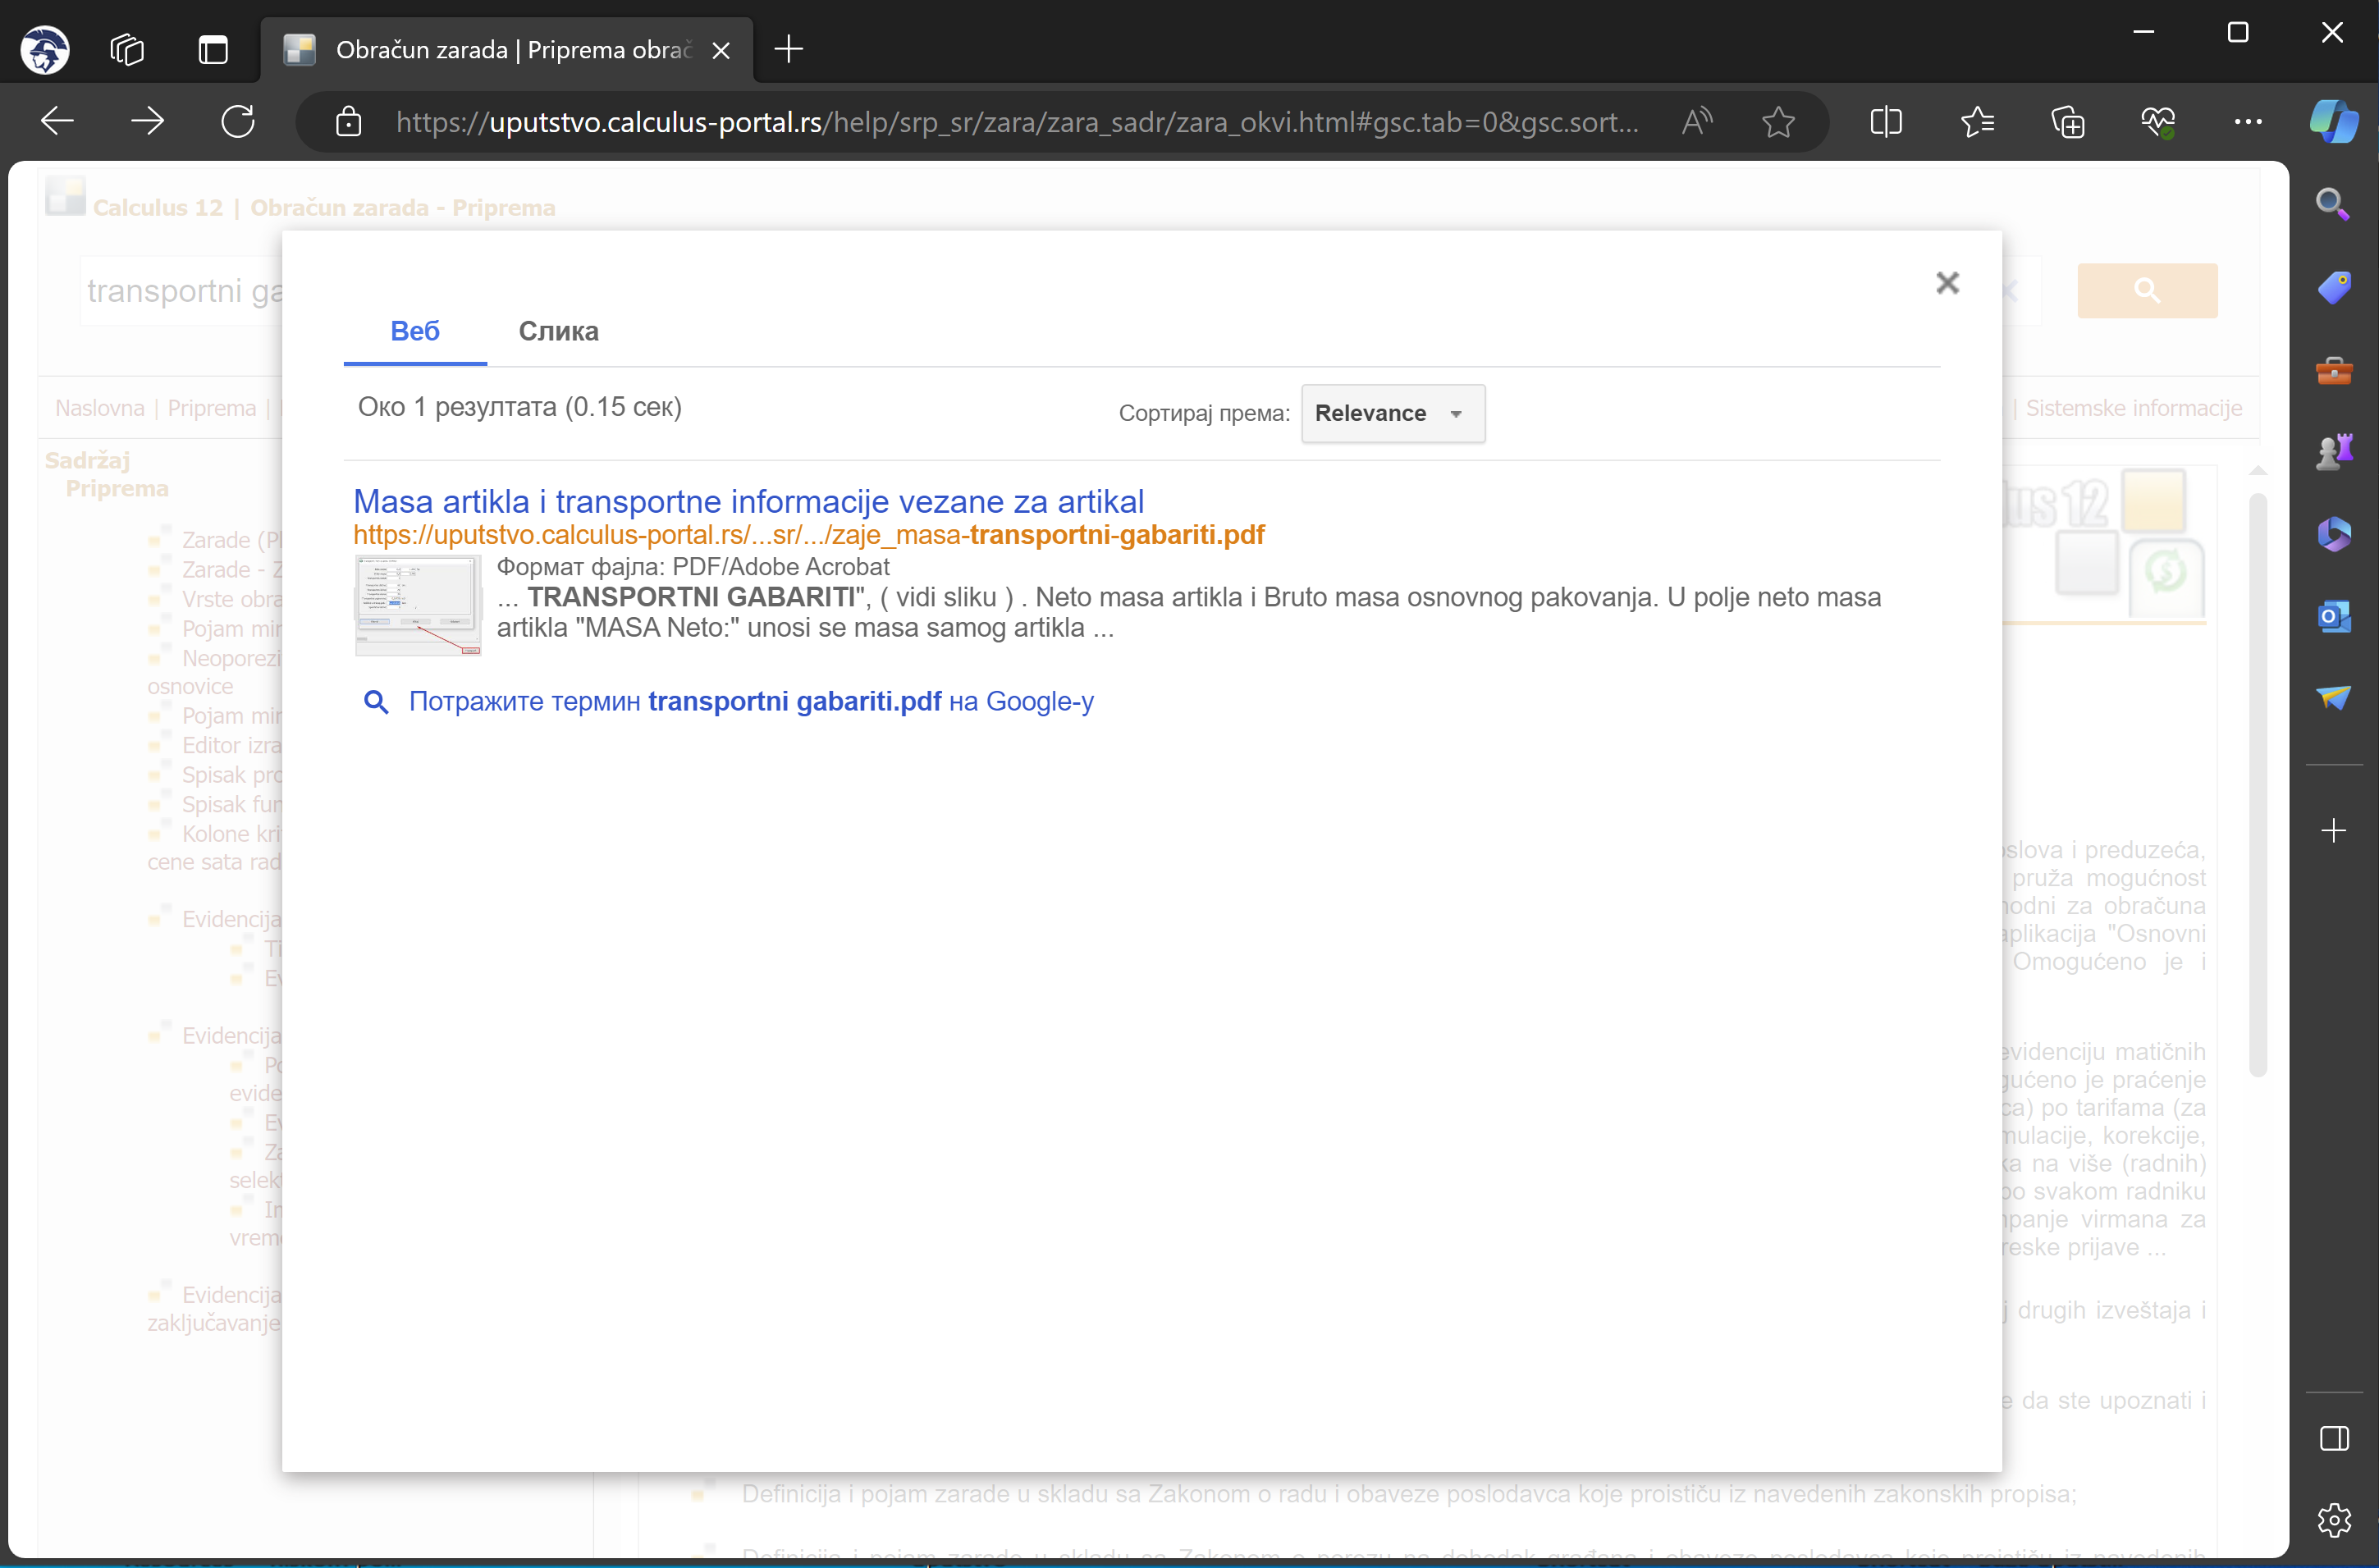Open a new browser tab
Image resolution: width=2379 pixels, height=1568 pixels.
[x=789, y=49]
